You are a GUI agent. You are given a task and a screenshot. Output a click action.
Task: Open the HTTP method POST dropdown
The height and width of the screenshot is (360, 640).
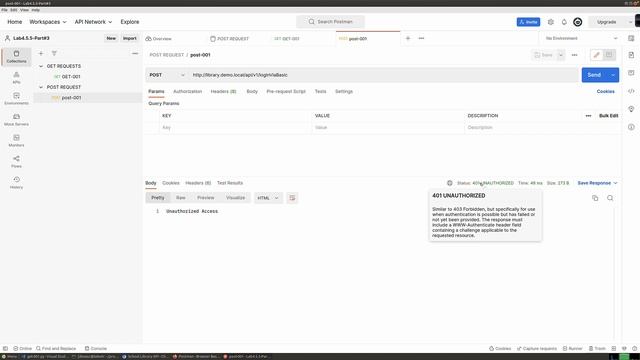click(167, 75)
